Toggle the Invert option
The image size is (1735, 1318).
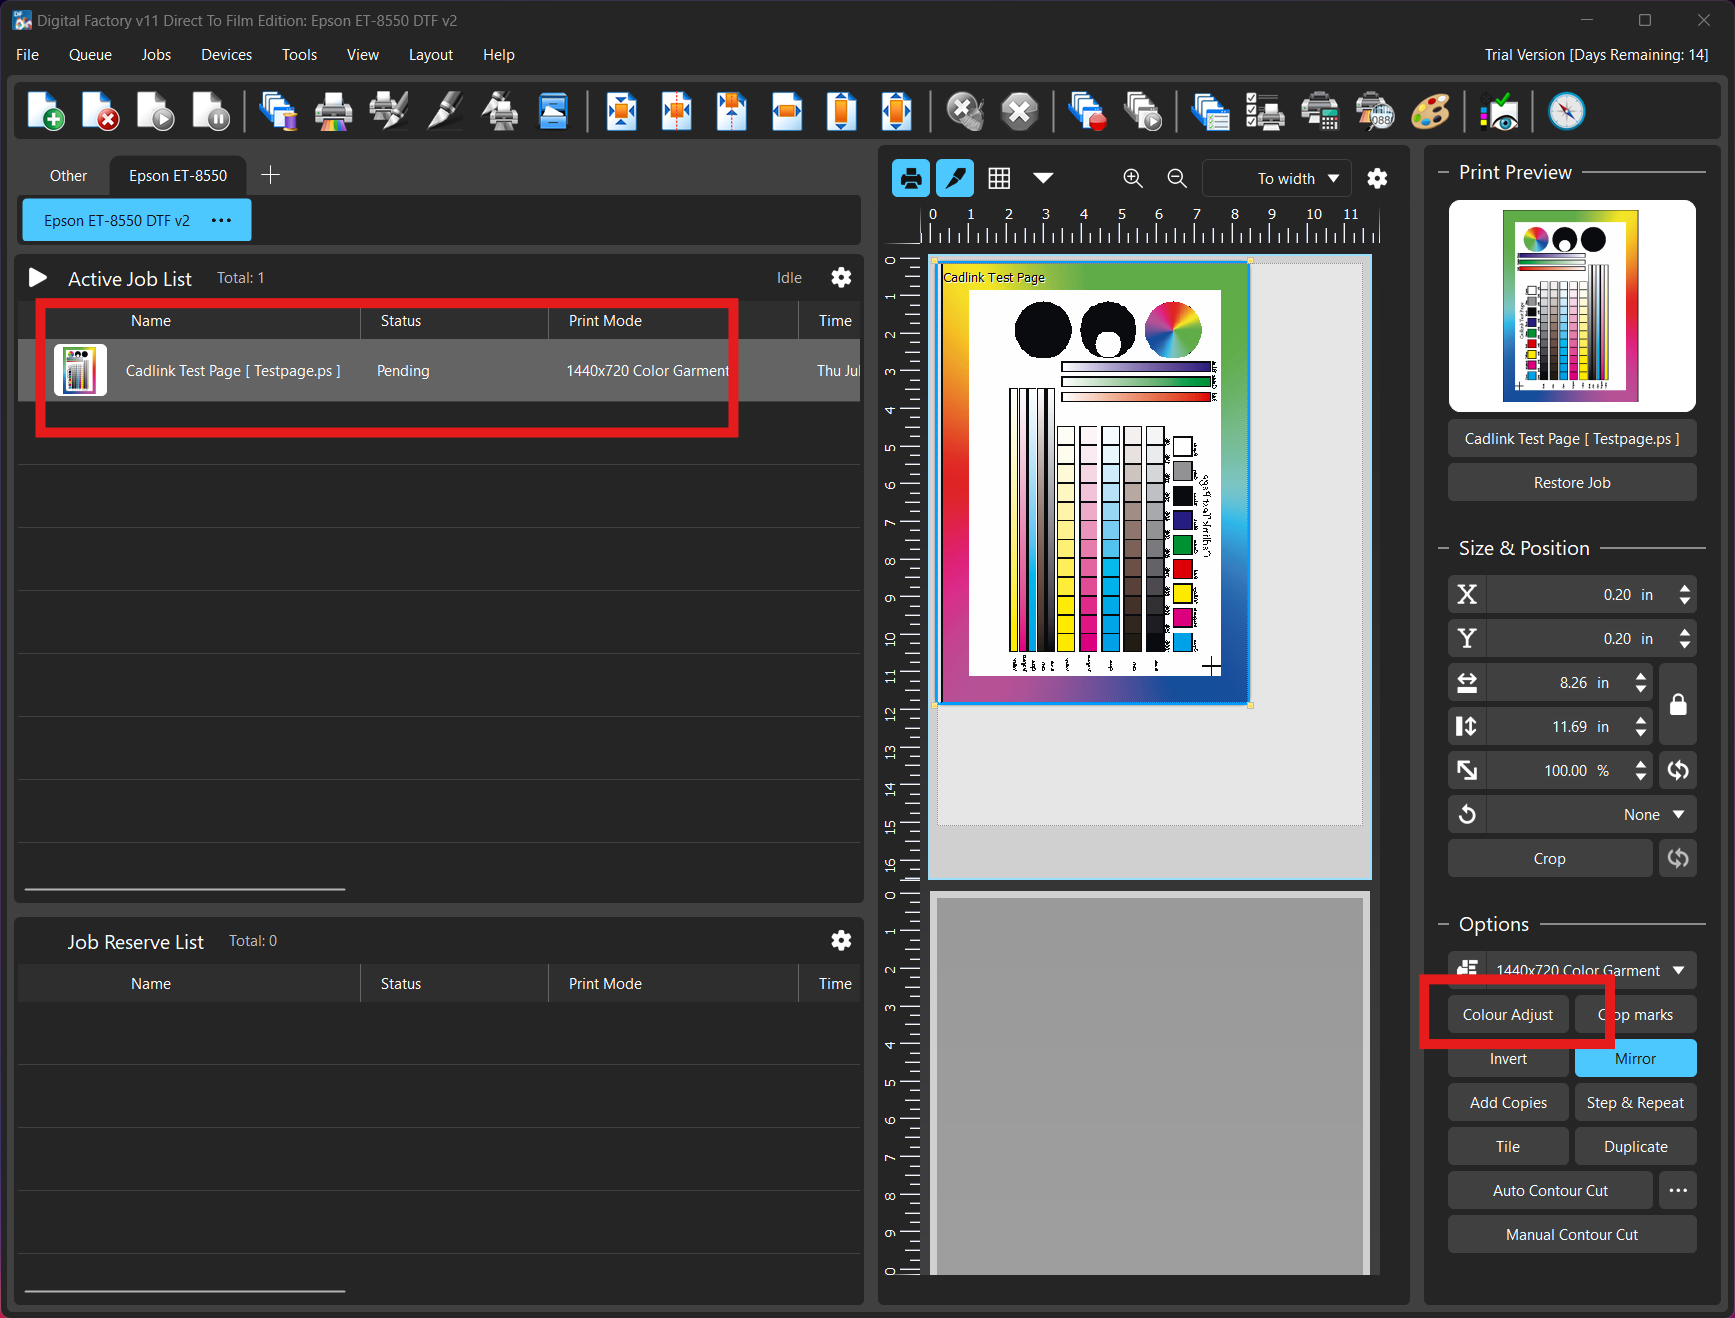pyautogui.click(x=1507, y=1058)
